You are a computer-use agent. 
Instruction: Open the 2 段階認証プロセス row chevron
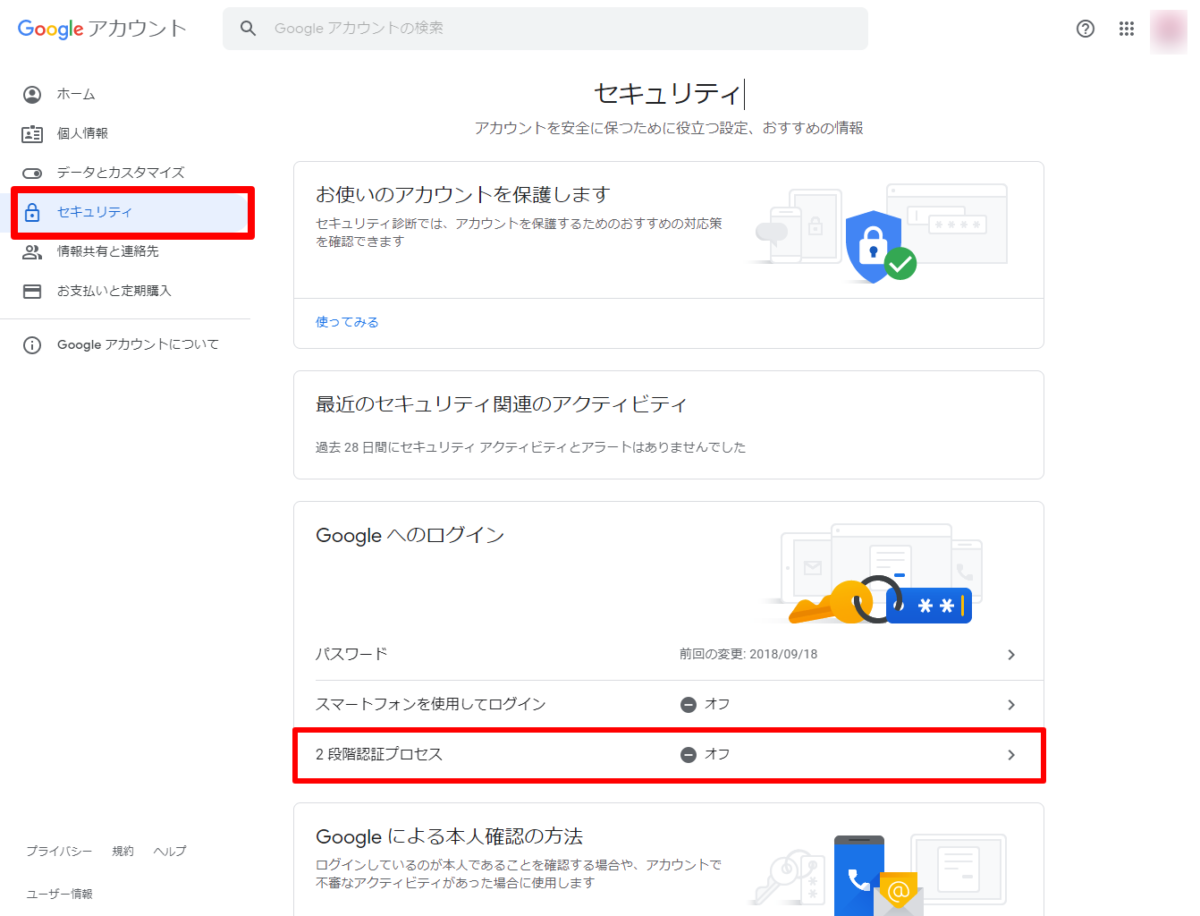(x=1011, y=755)
